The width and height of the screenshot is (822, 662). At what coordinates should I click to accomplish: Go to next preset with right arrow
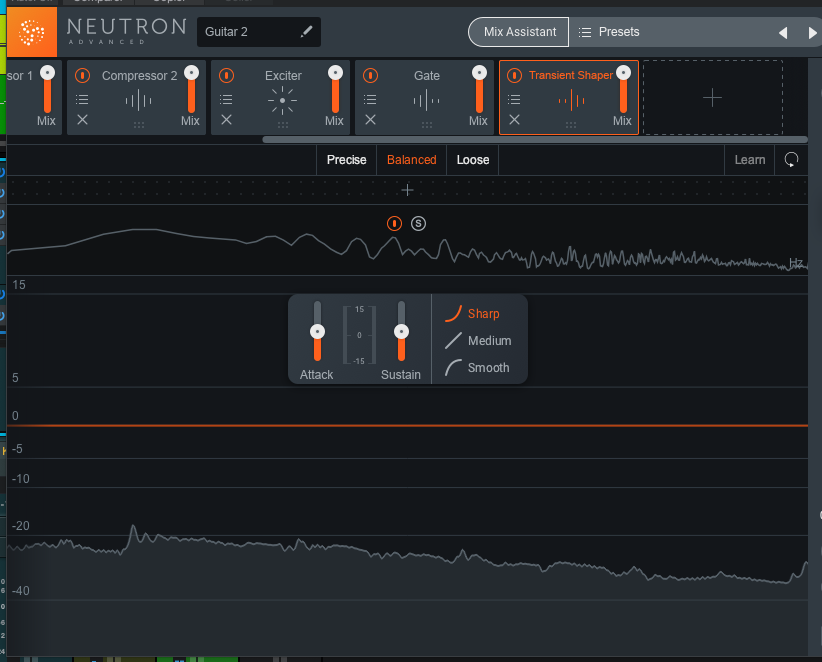812,33
